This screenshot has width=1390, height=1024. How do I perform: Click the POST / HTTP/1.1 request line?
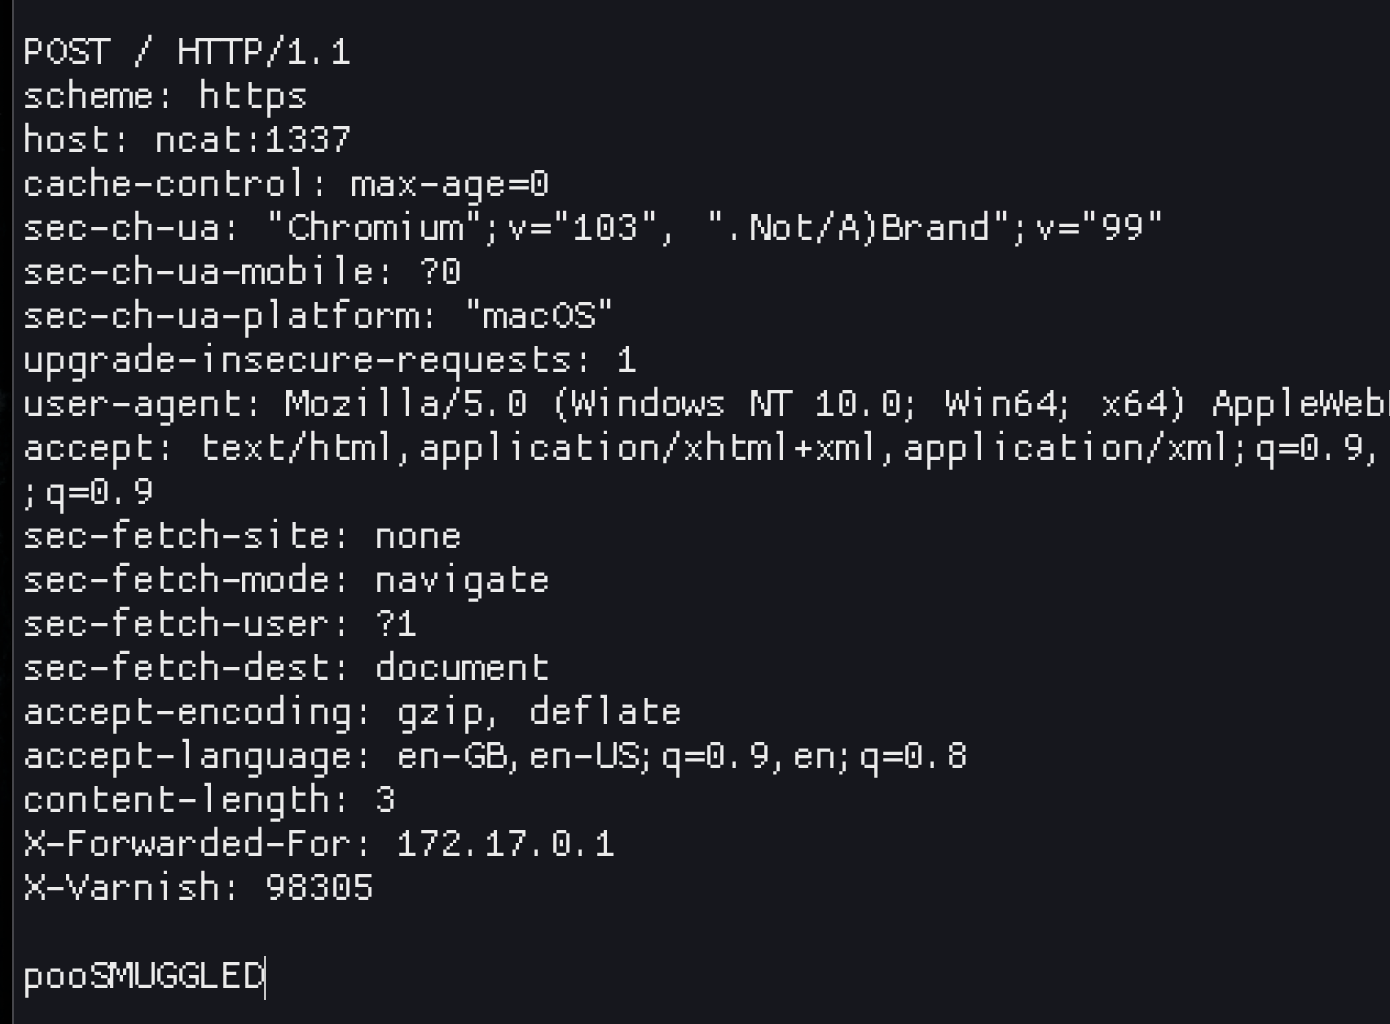point(187,52)
